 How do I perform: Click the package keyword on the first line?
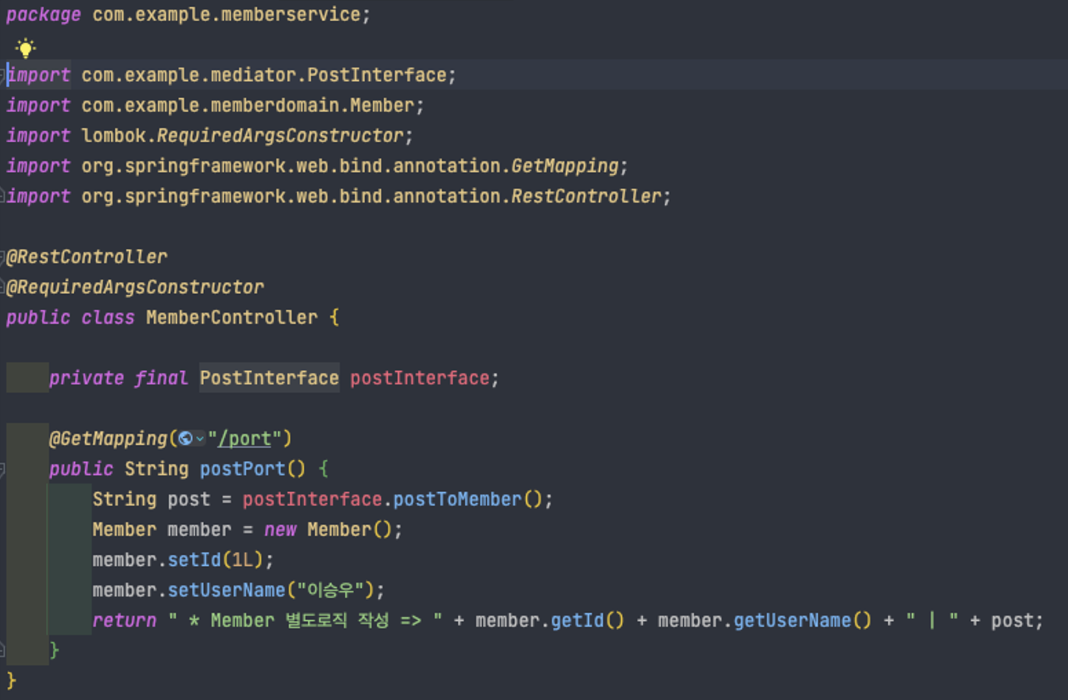click(44, 14)
